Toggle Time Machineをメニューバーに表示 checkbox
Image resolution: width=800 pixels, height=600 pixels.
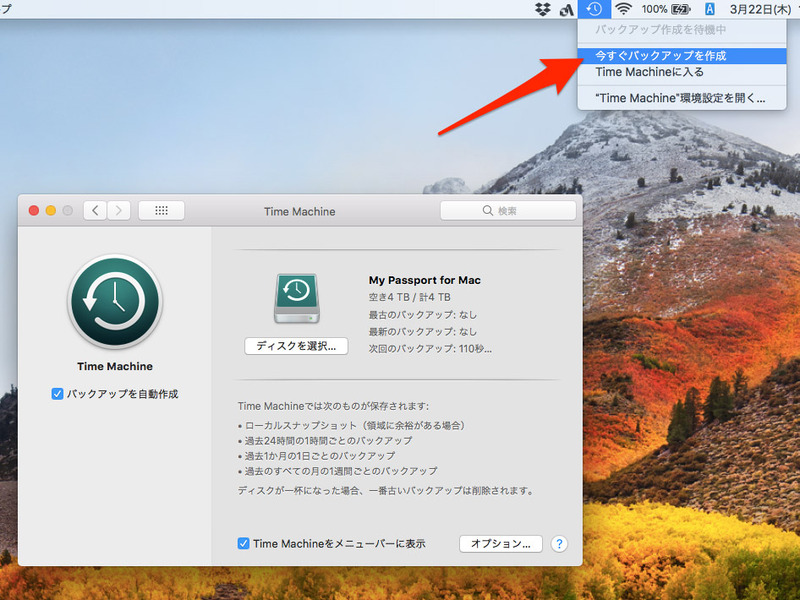(243, 543)
